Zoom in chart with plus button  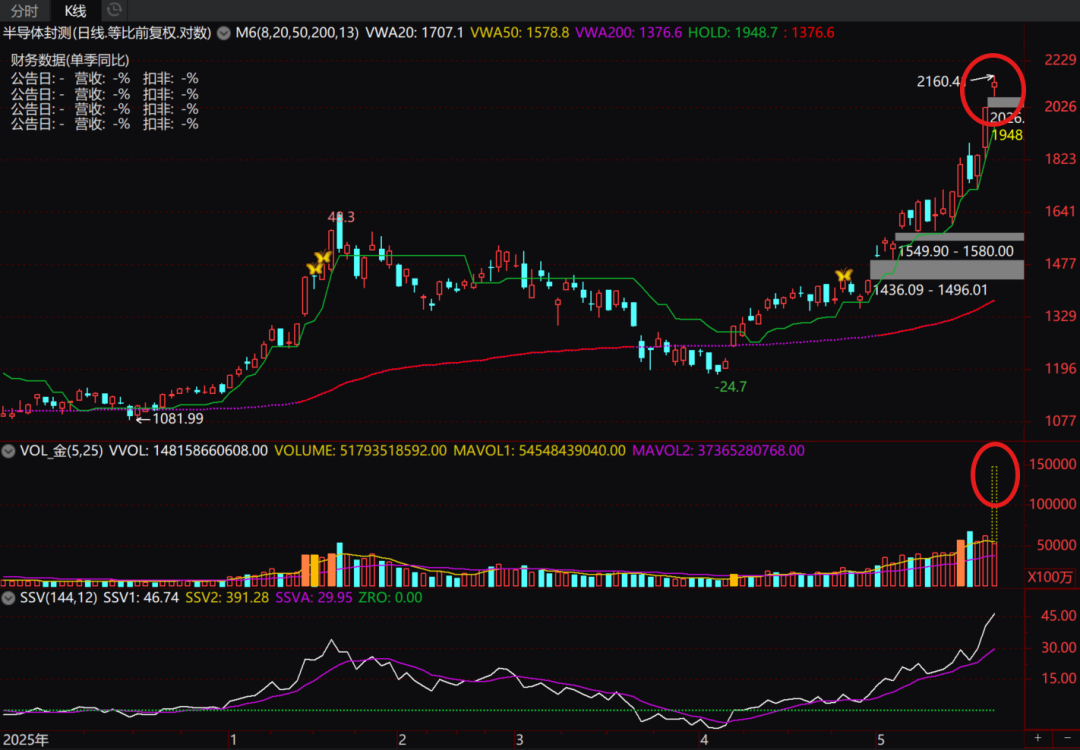pos(1038,738)
